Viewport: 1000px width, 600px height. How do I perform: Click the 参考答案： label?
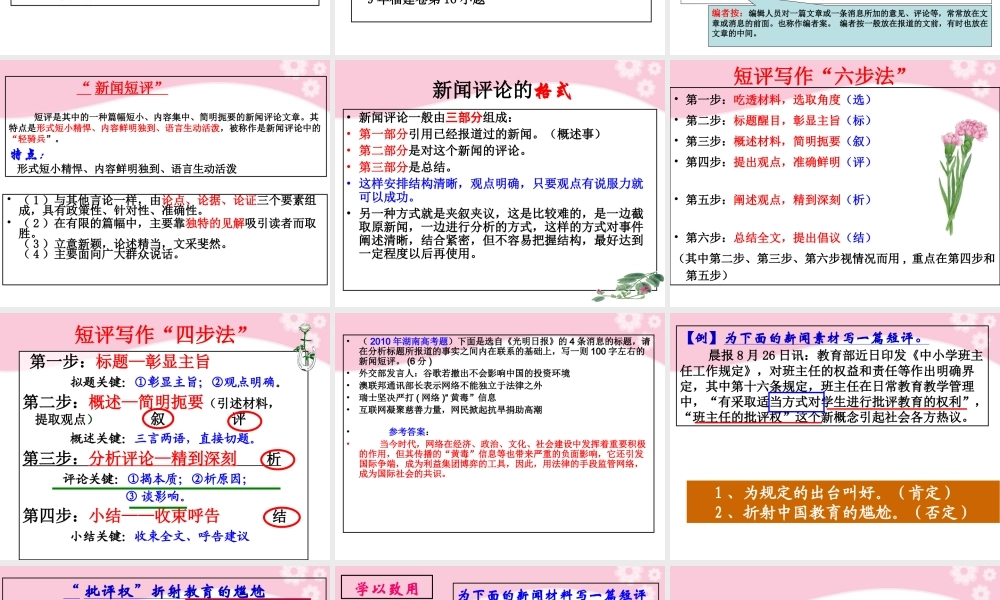click(409, 432)
